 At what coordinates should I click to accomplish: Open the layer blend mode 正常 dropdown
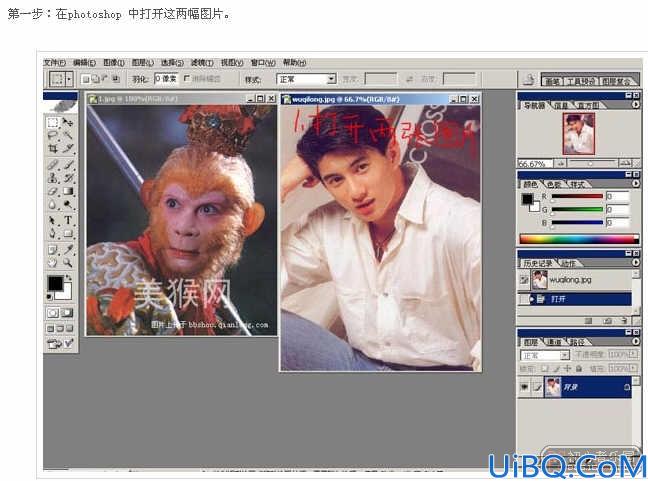[x=545, y=355]
